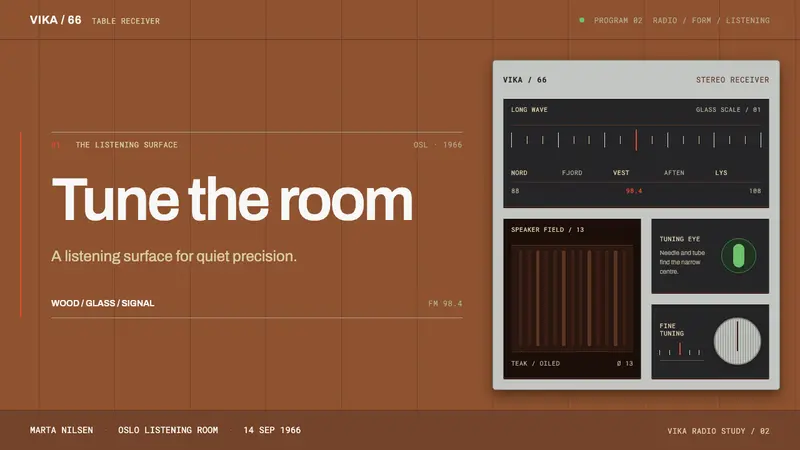Click the speaker grille slats
800x450 pixels.
(x=572, y=298)
